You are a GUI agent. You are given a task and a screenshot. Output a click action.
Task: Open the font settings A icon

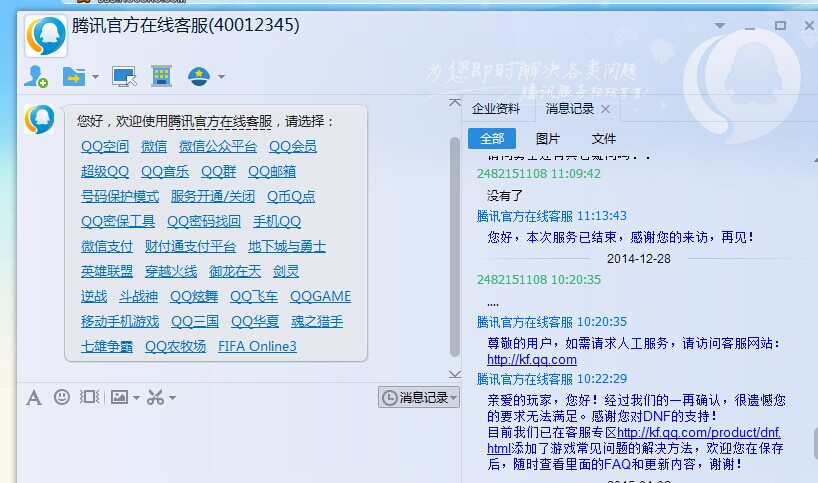pos(34,397)
